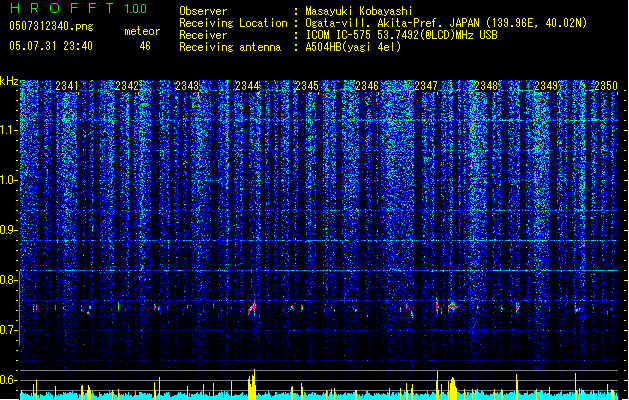Click the 0.9 frequency axis label
The width and height of the screenshot is (629, 400).
point(8,230)
